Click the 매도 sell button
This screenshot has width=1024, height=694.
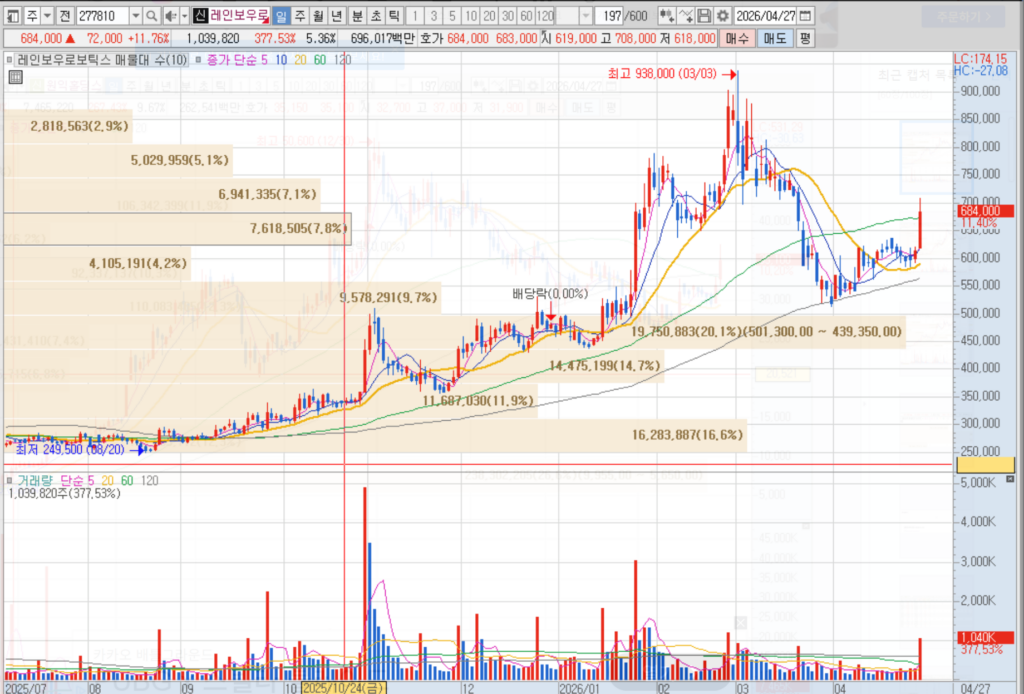[x=775, y=39]
